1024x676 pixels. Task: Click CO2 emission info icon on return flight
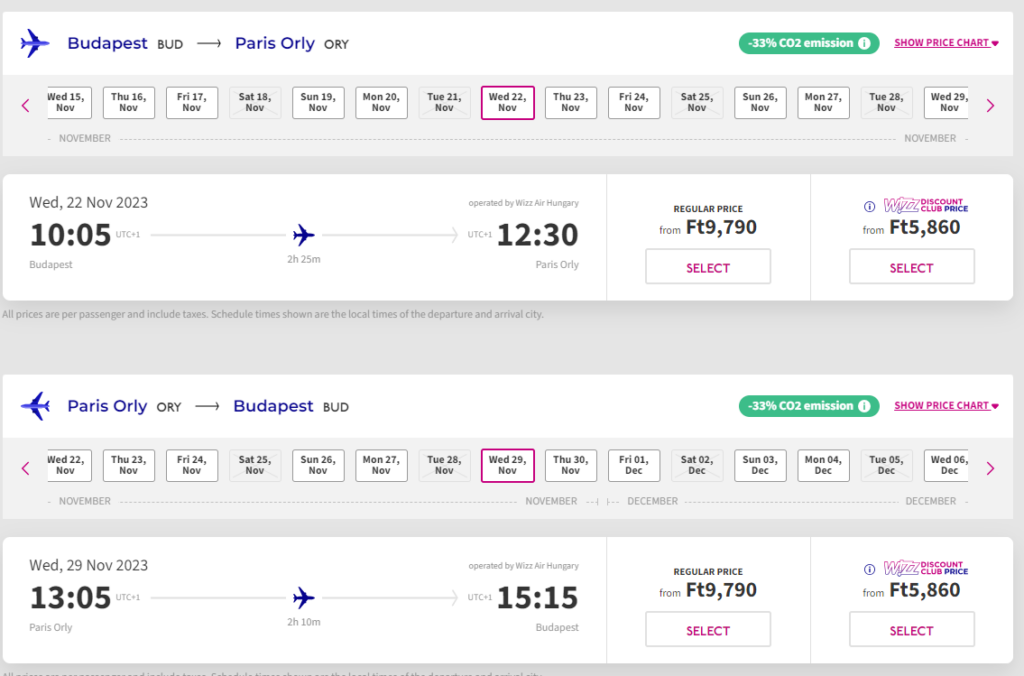[864, 406]
